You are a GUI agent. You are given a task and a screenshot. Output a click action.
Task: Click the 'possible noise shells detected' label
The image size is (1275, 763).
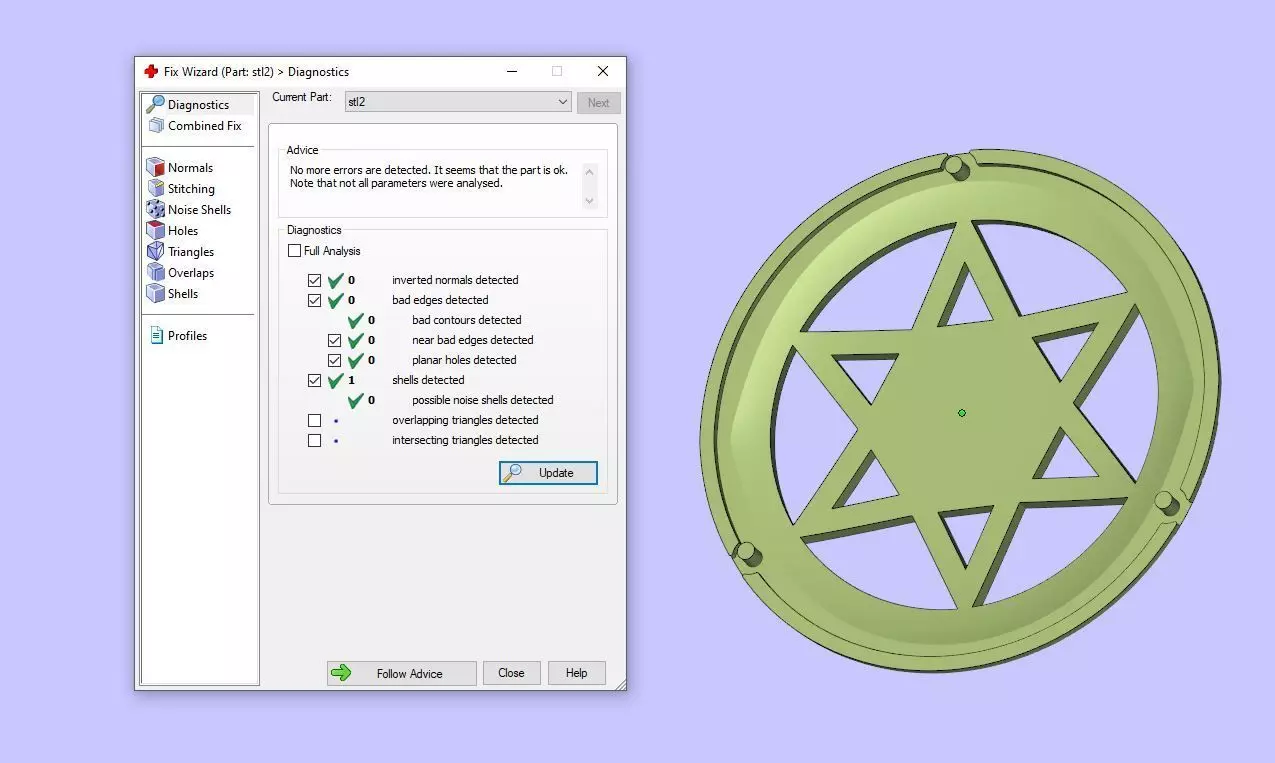point(482,400)
